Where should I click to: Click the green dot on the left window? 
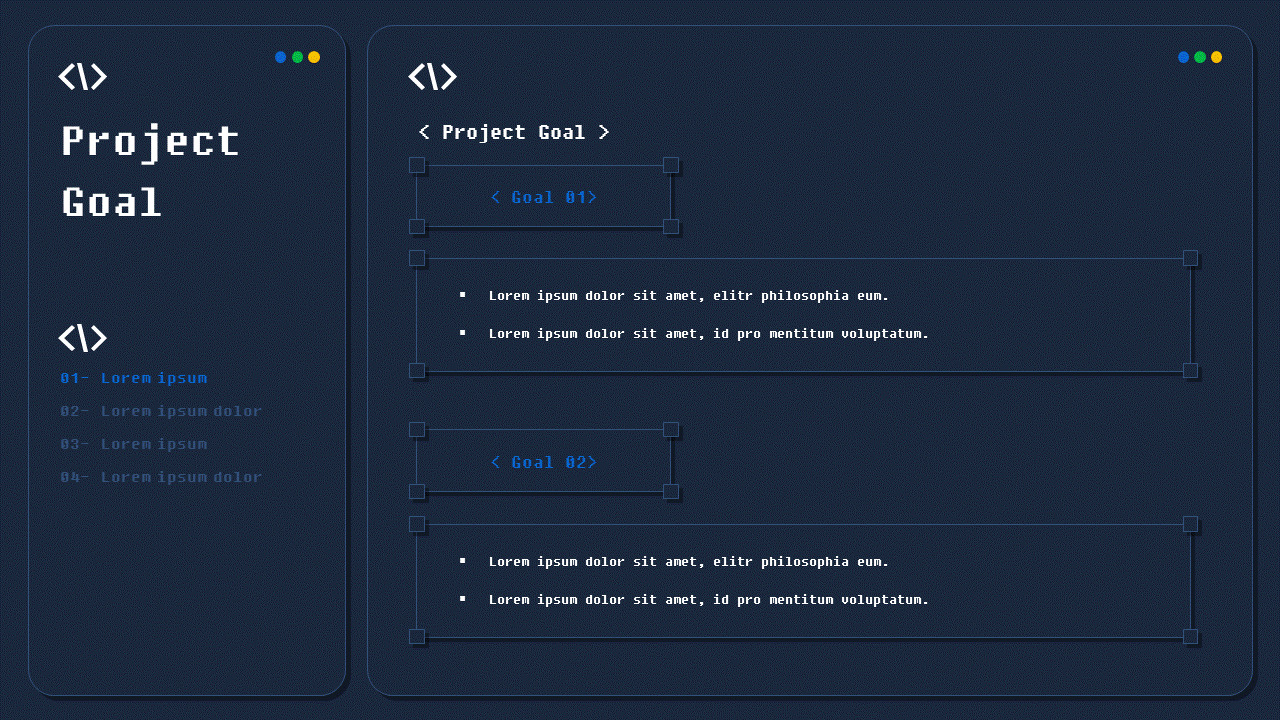click(297, 57)
